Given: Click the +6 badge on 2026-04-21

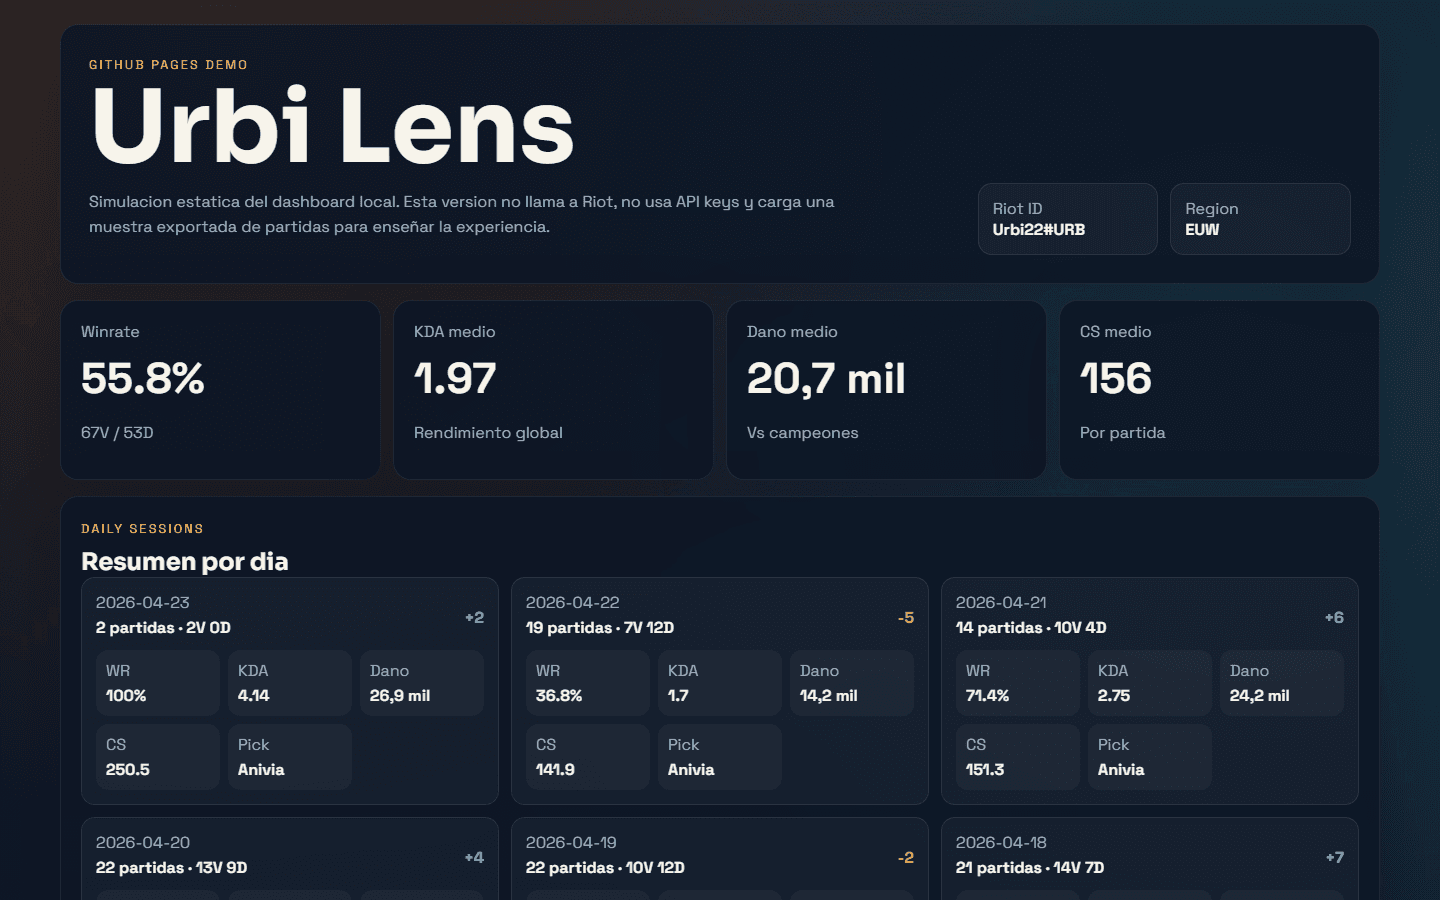Looking at the screenshot, I should pyautogui.click(x=1334, y=618).
